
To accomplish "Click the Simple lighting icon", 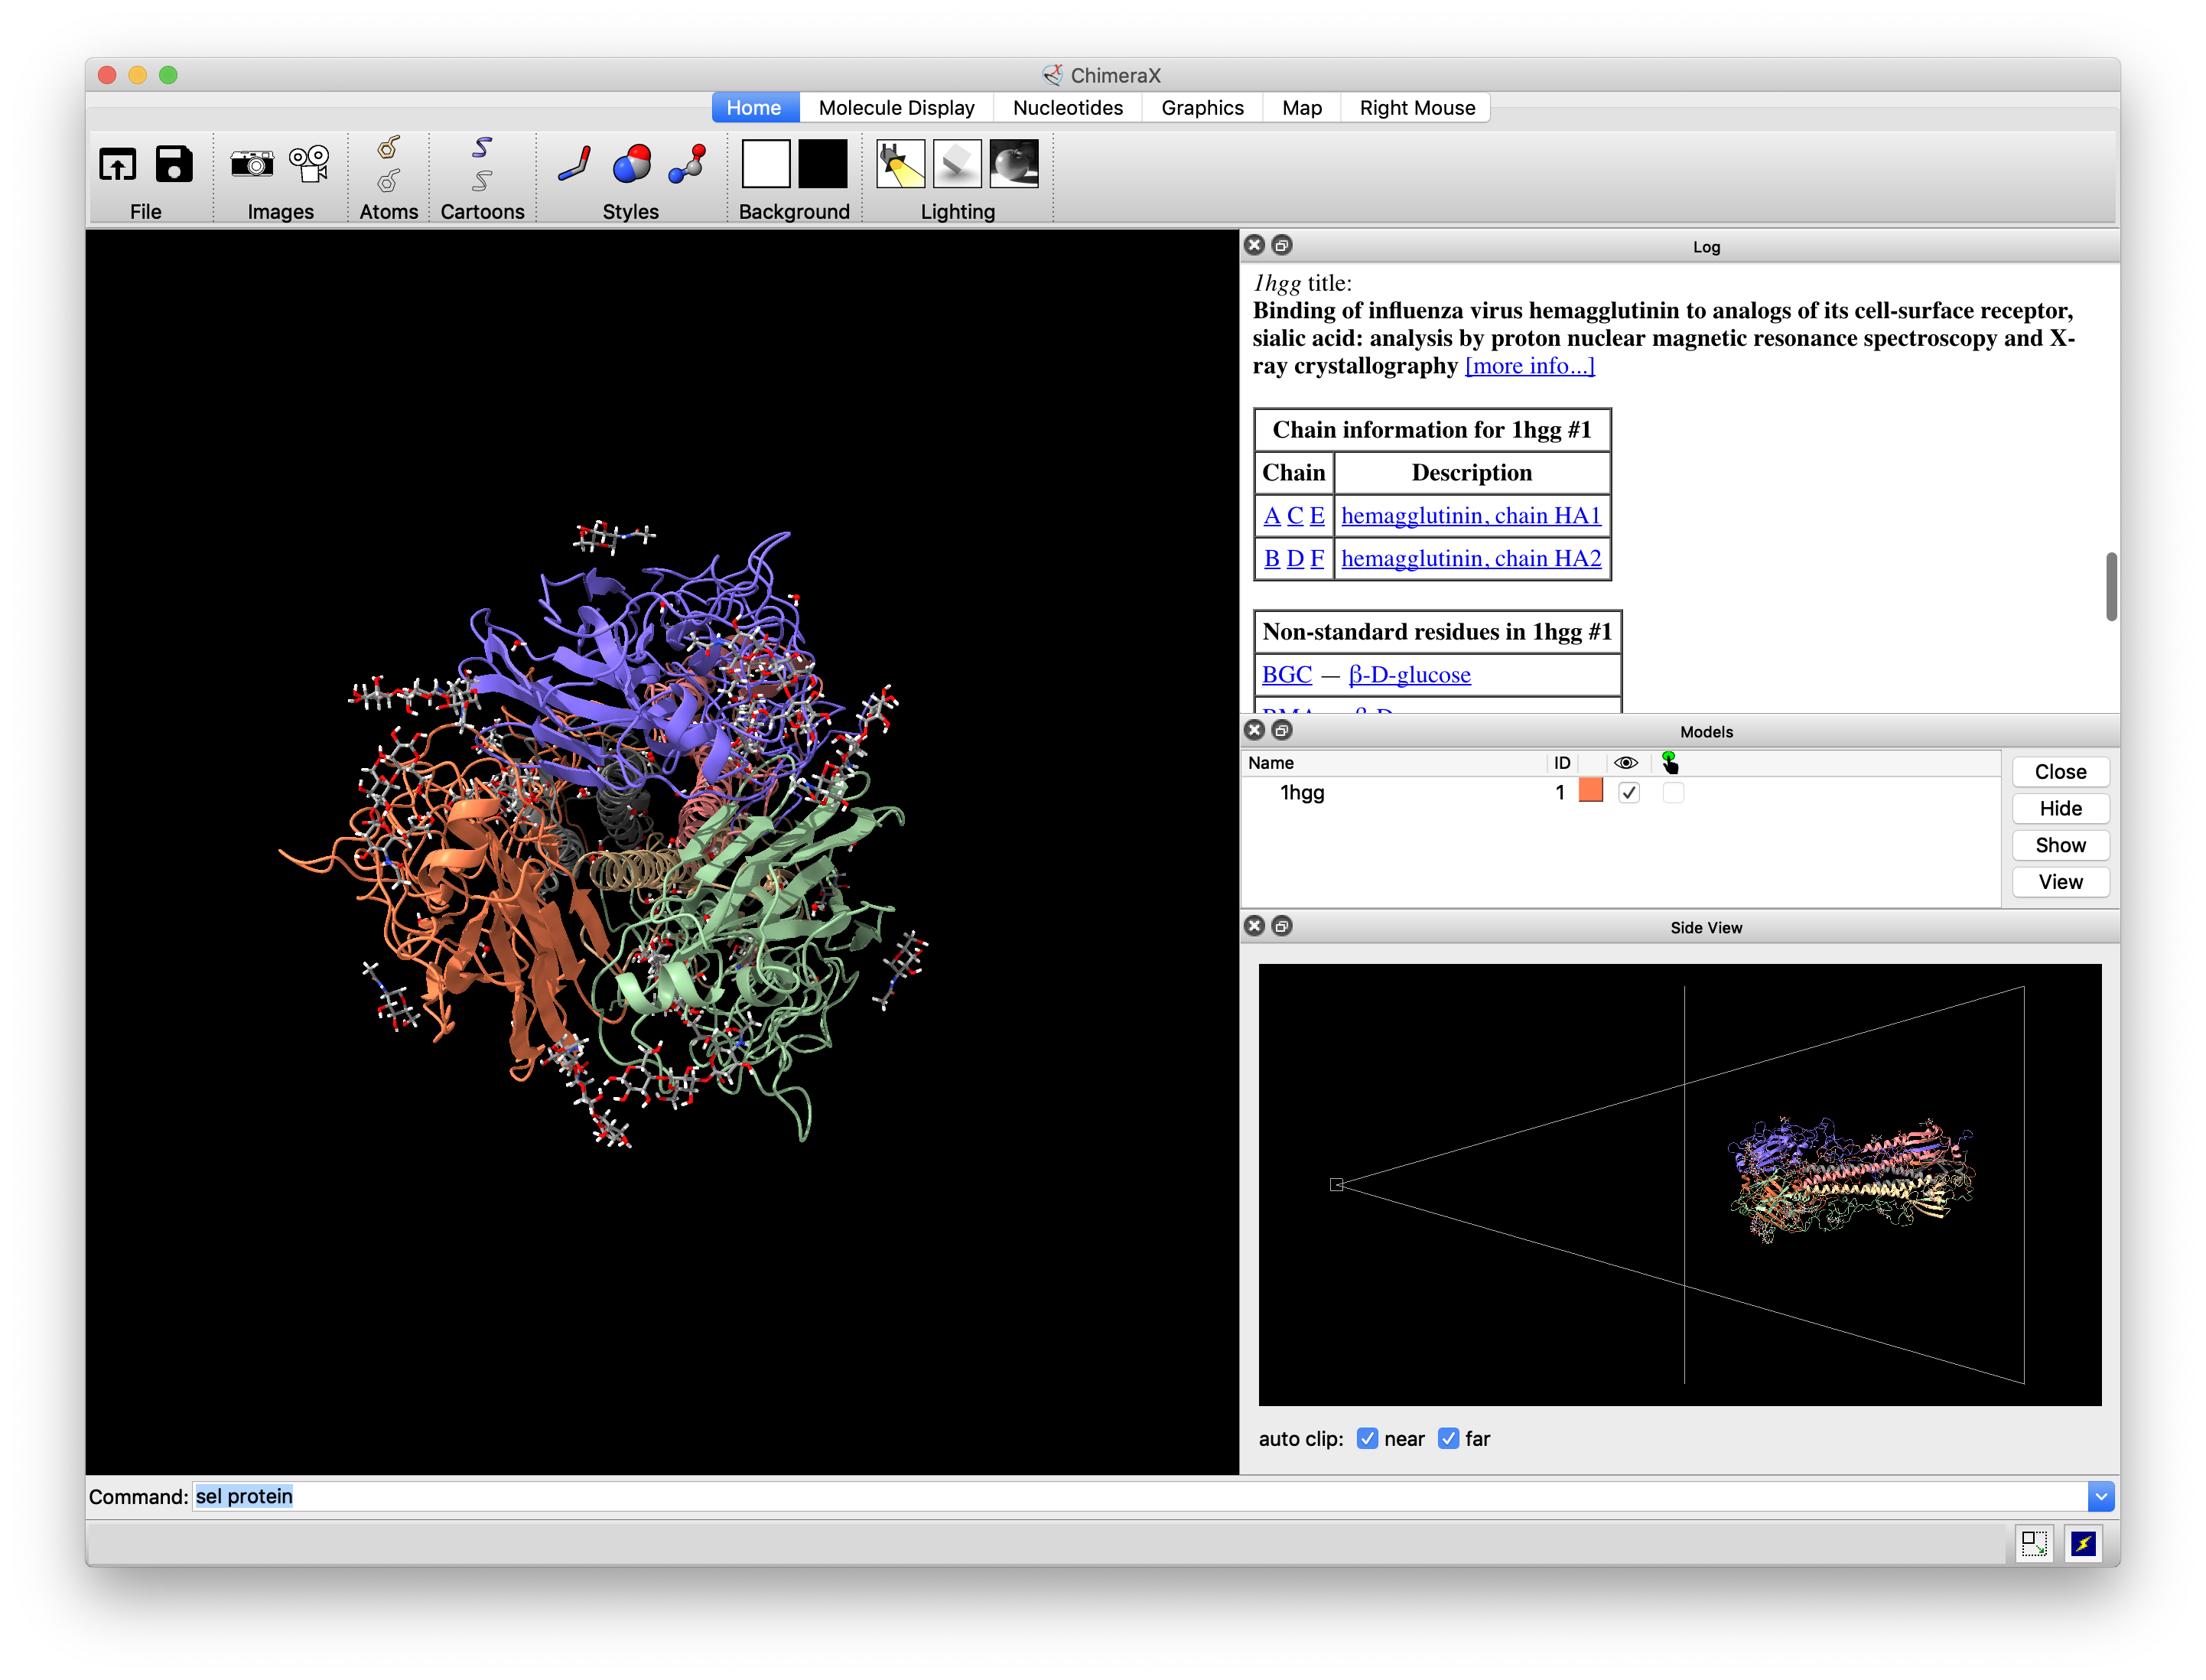I will coord(900,163).
